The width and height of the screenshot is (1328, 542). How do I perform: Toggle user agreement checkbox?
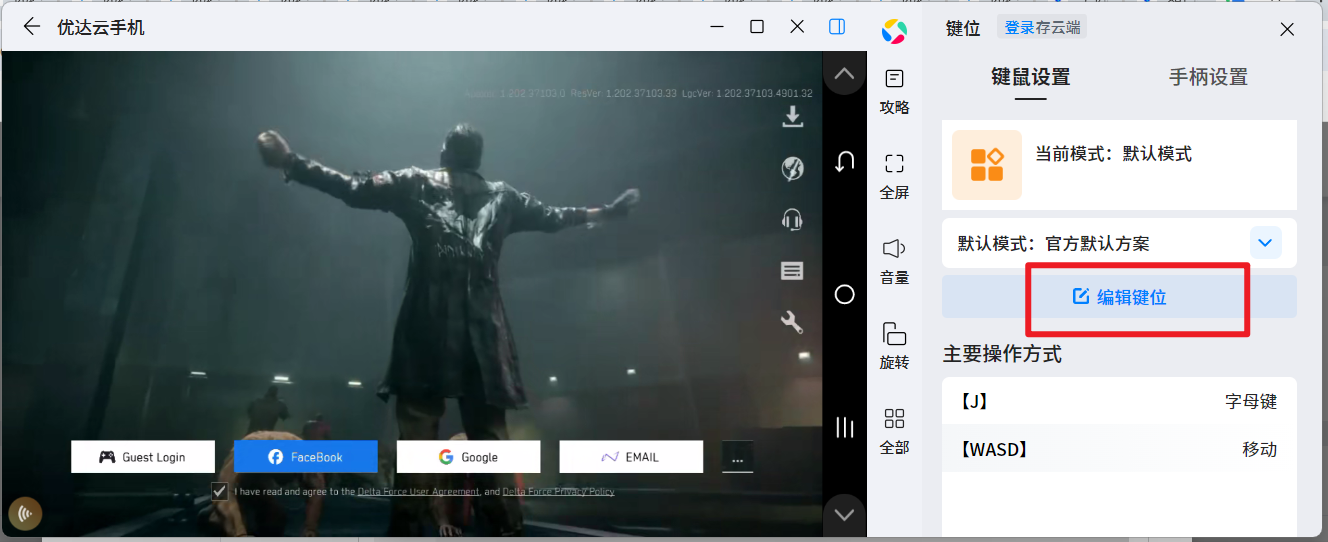pyautogui.click(x=219, y=491)
